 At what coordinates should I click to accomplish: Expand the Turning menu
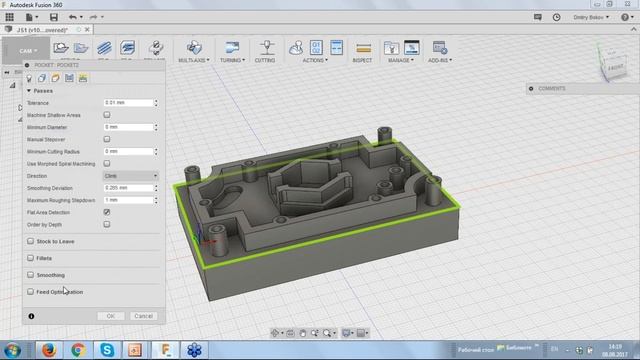point(232,60)
